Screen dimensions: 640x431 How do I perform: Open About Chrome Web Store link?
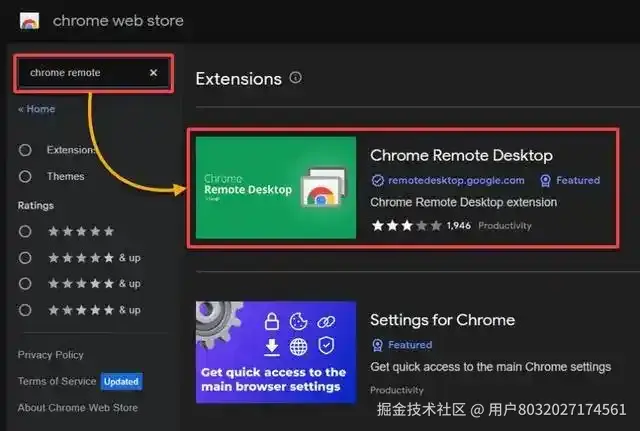[78, 408]
